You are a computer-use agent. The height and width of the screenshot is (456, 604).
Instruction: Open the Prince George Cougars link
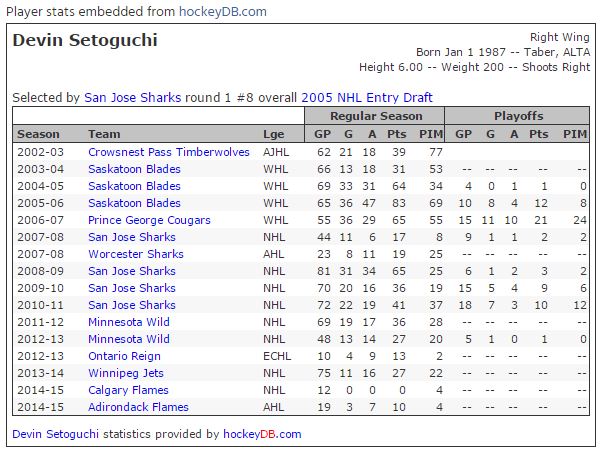coord(149,220)
